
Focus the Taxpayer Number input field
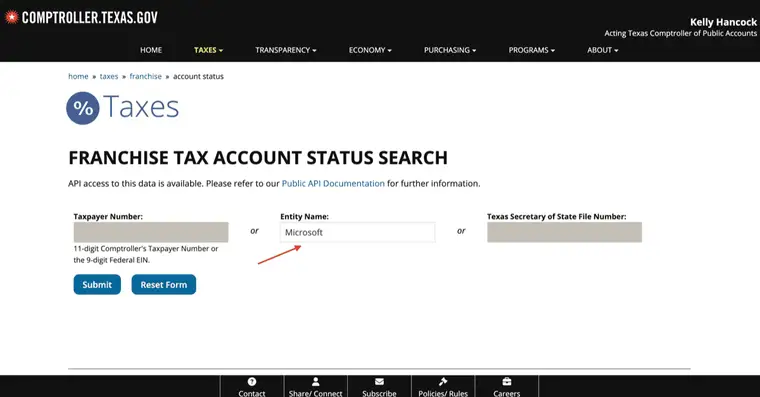[151, 232]
